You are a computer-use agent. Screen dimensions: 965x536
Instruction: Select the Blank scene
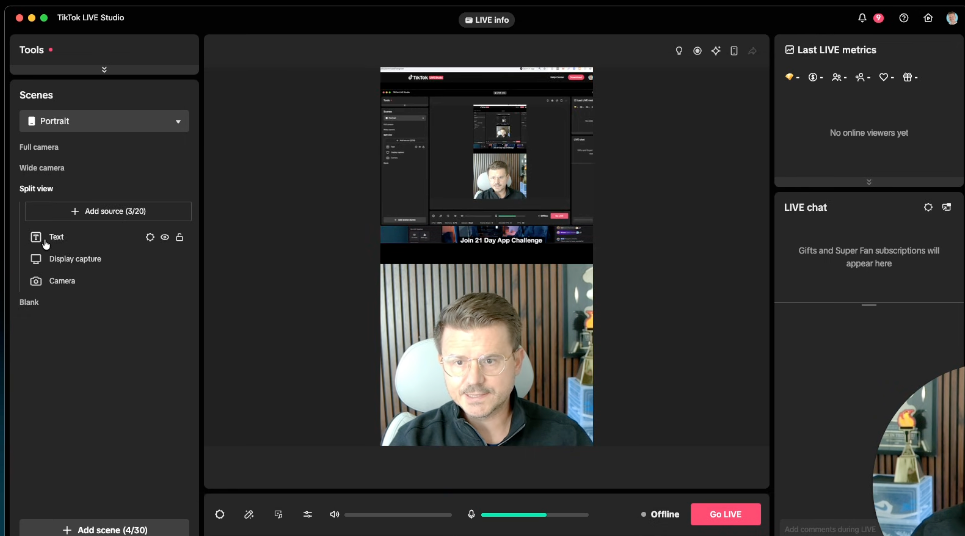(x=29, y=302)
